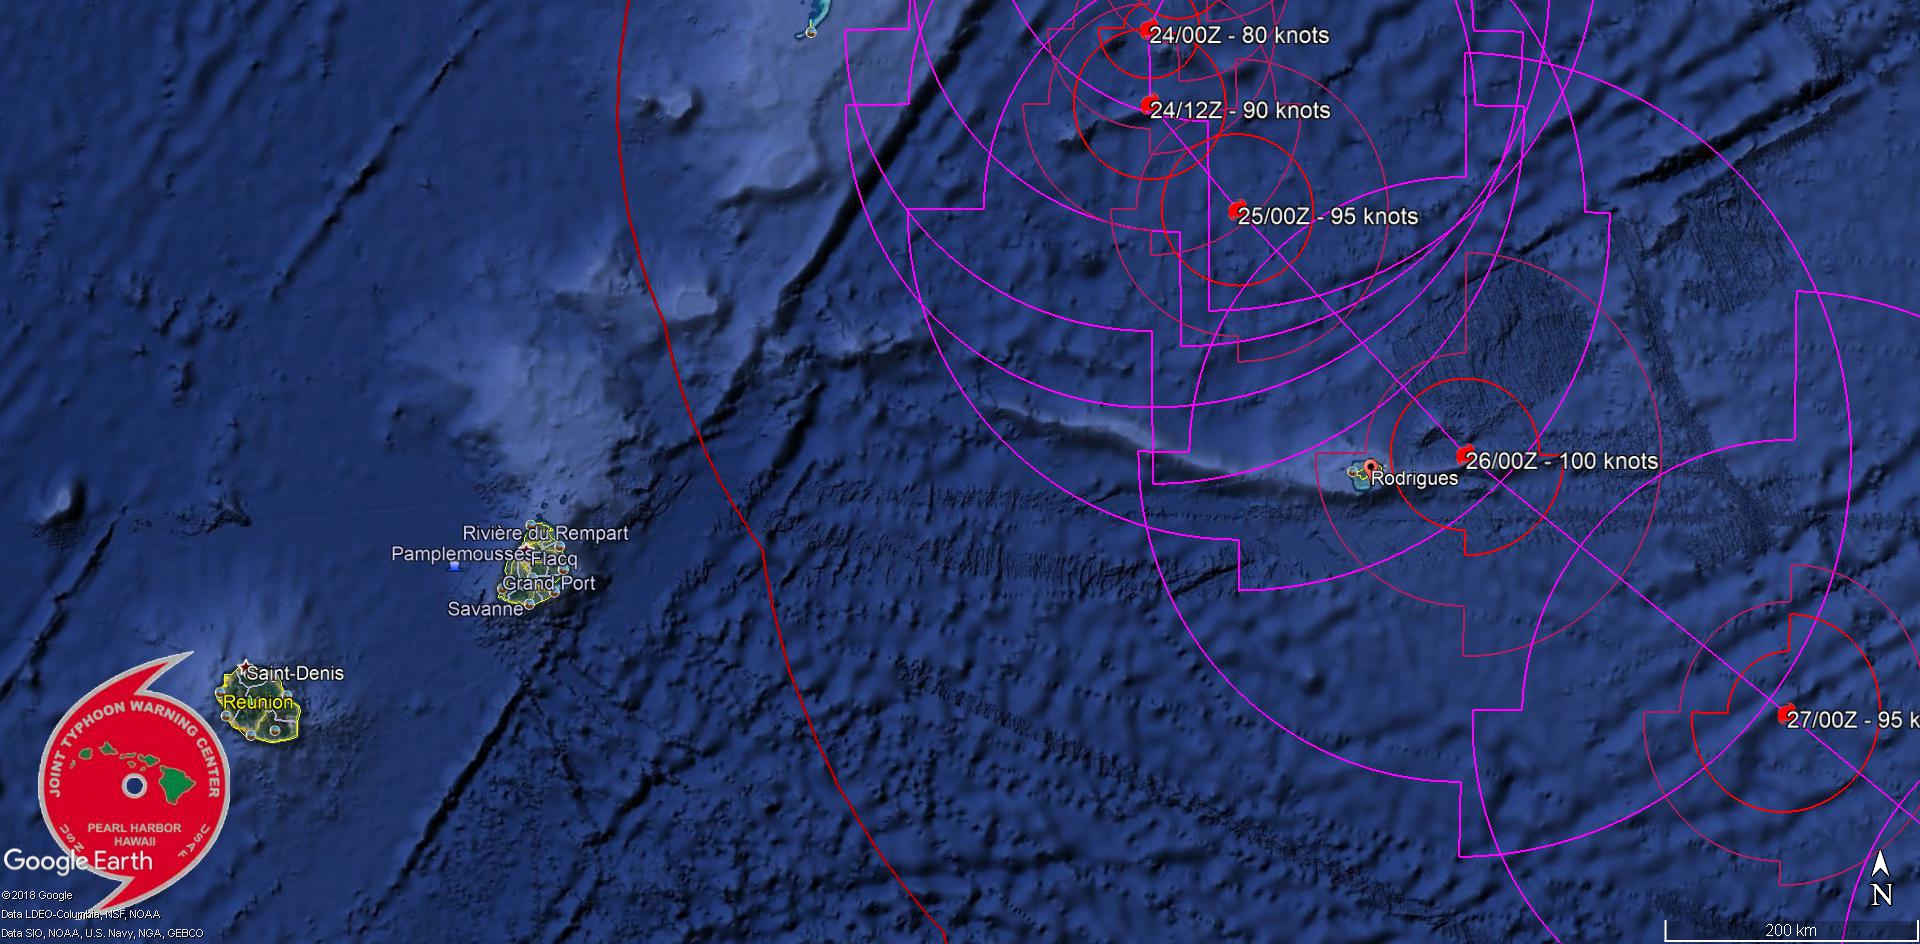Select the '24/12Z - 90 knots' label
The height and width of the screenshot is (944, 1920).
(x=1240, y=110)
